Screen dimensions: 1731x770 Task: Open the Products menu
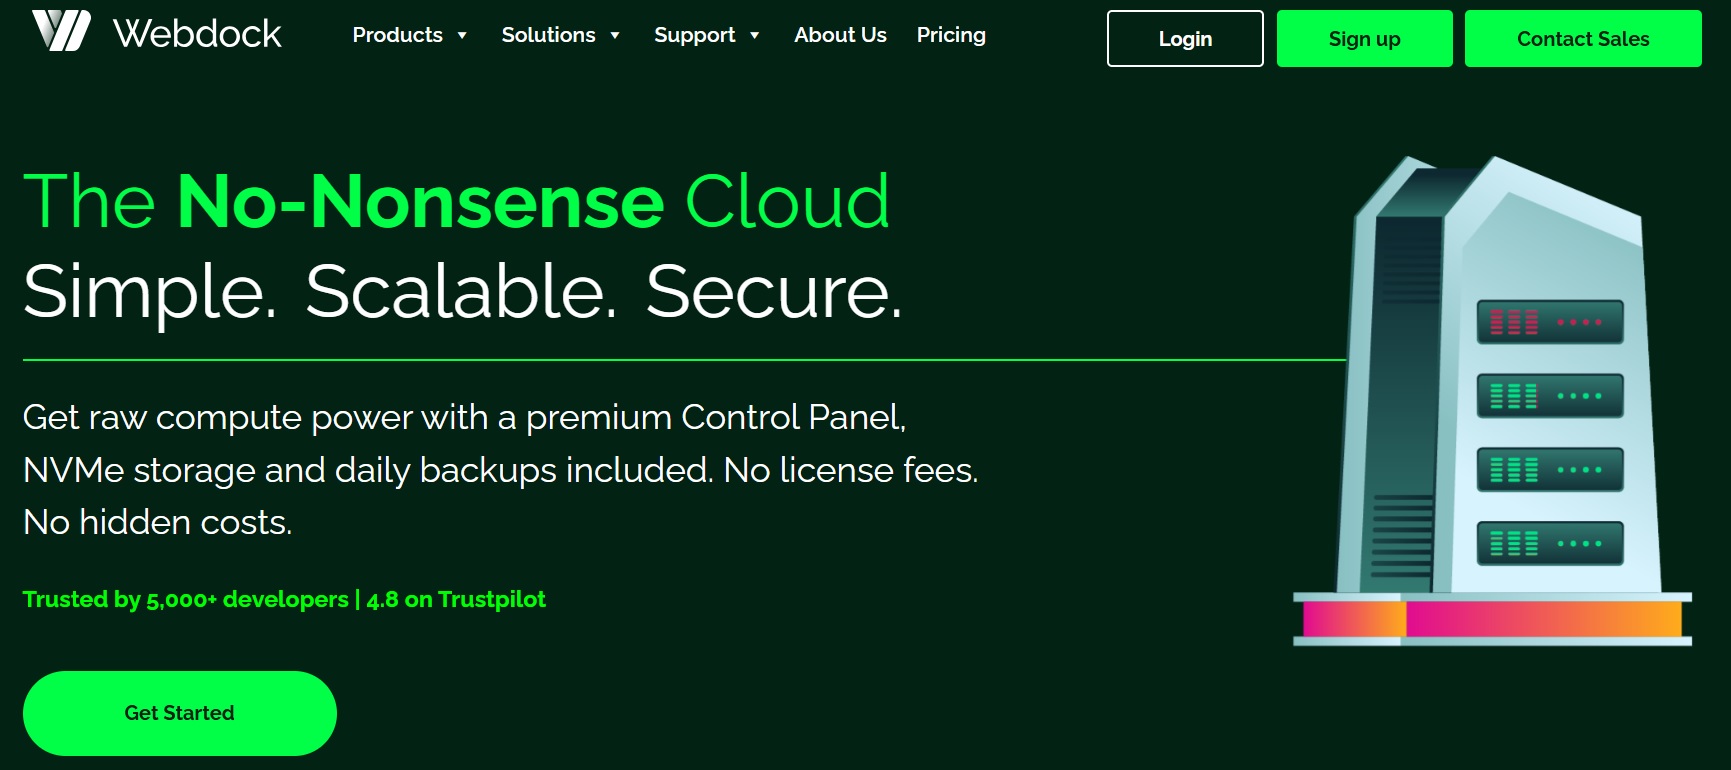point(397,35)
